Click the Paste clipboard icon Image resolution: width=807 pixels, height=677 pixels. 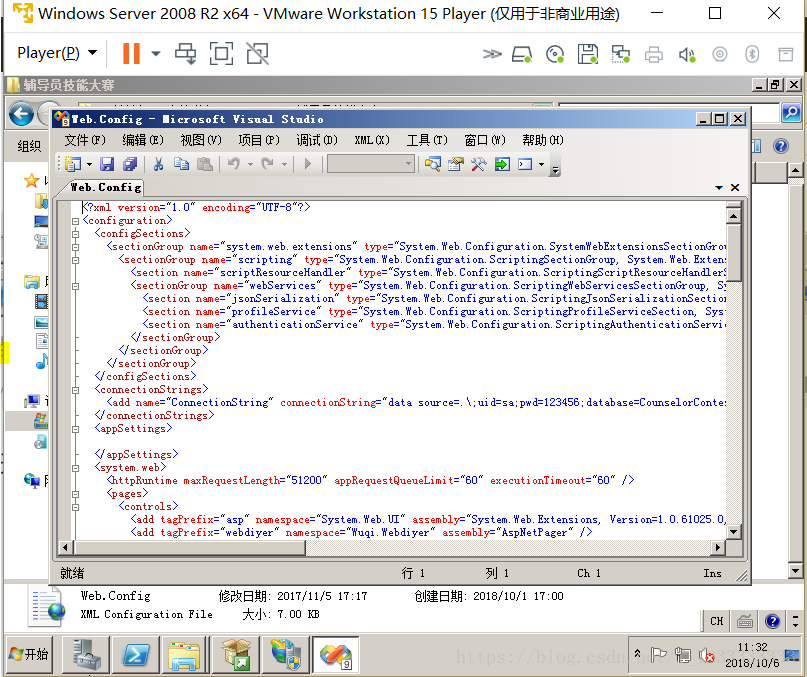pos(205,164)
